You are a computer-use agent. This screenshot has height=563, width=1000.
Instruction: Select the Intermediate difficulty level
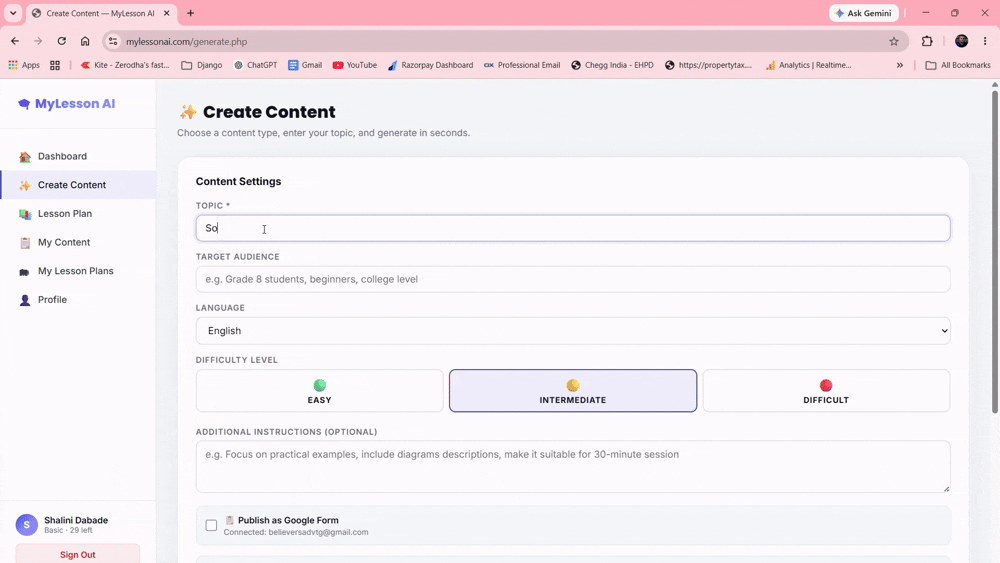point(573,391)
